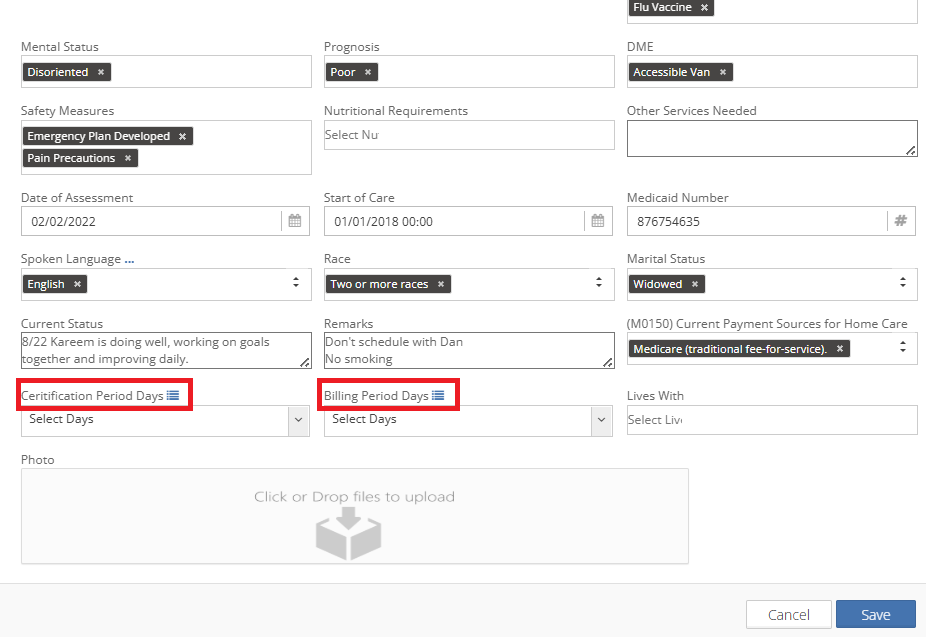The height and width of the screenshot is (637, 926).
Task: Remove the Flu Vaccine tag
Action: [x=704, y=8]
